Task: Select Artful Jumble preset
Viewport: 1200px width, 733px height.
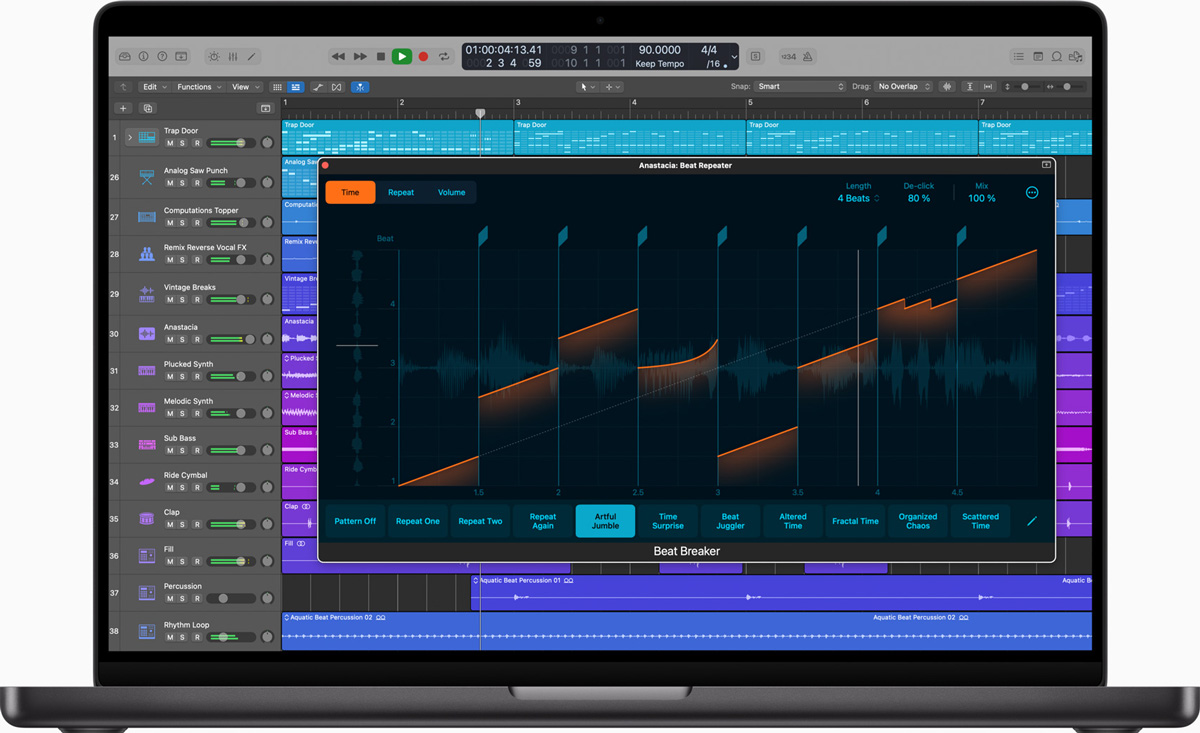Action: (x=605, y=521)
